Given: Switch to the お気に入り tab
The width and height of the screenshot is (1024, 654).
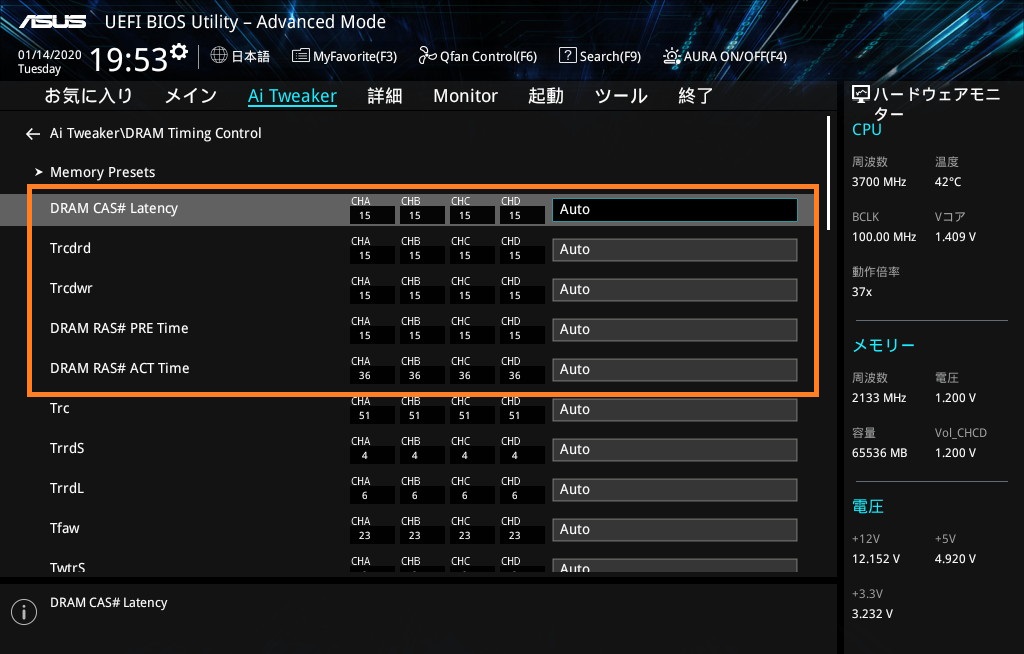Looking at the screenshot, I should click(x=88, y=96).
